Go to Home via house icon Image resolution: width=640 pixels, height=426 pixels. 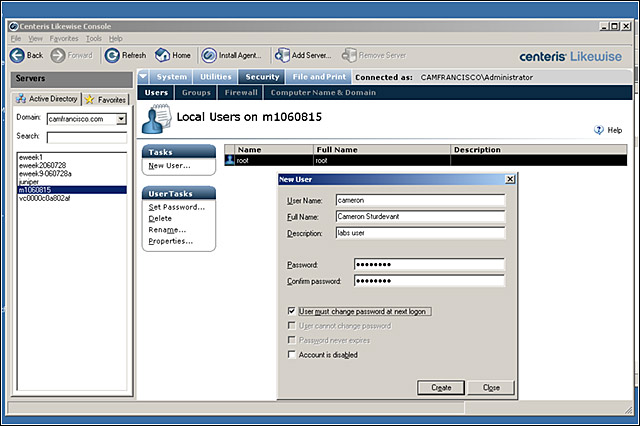(162, 55)
